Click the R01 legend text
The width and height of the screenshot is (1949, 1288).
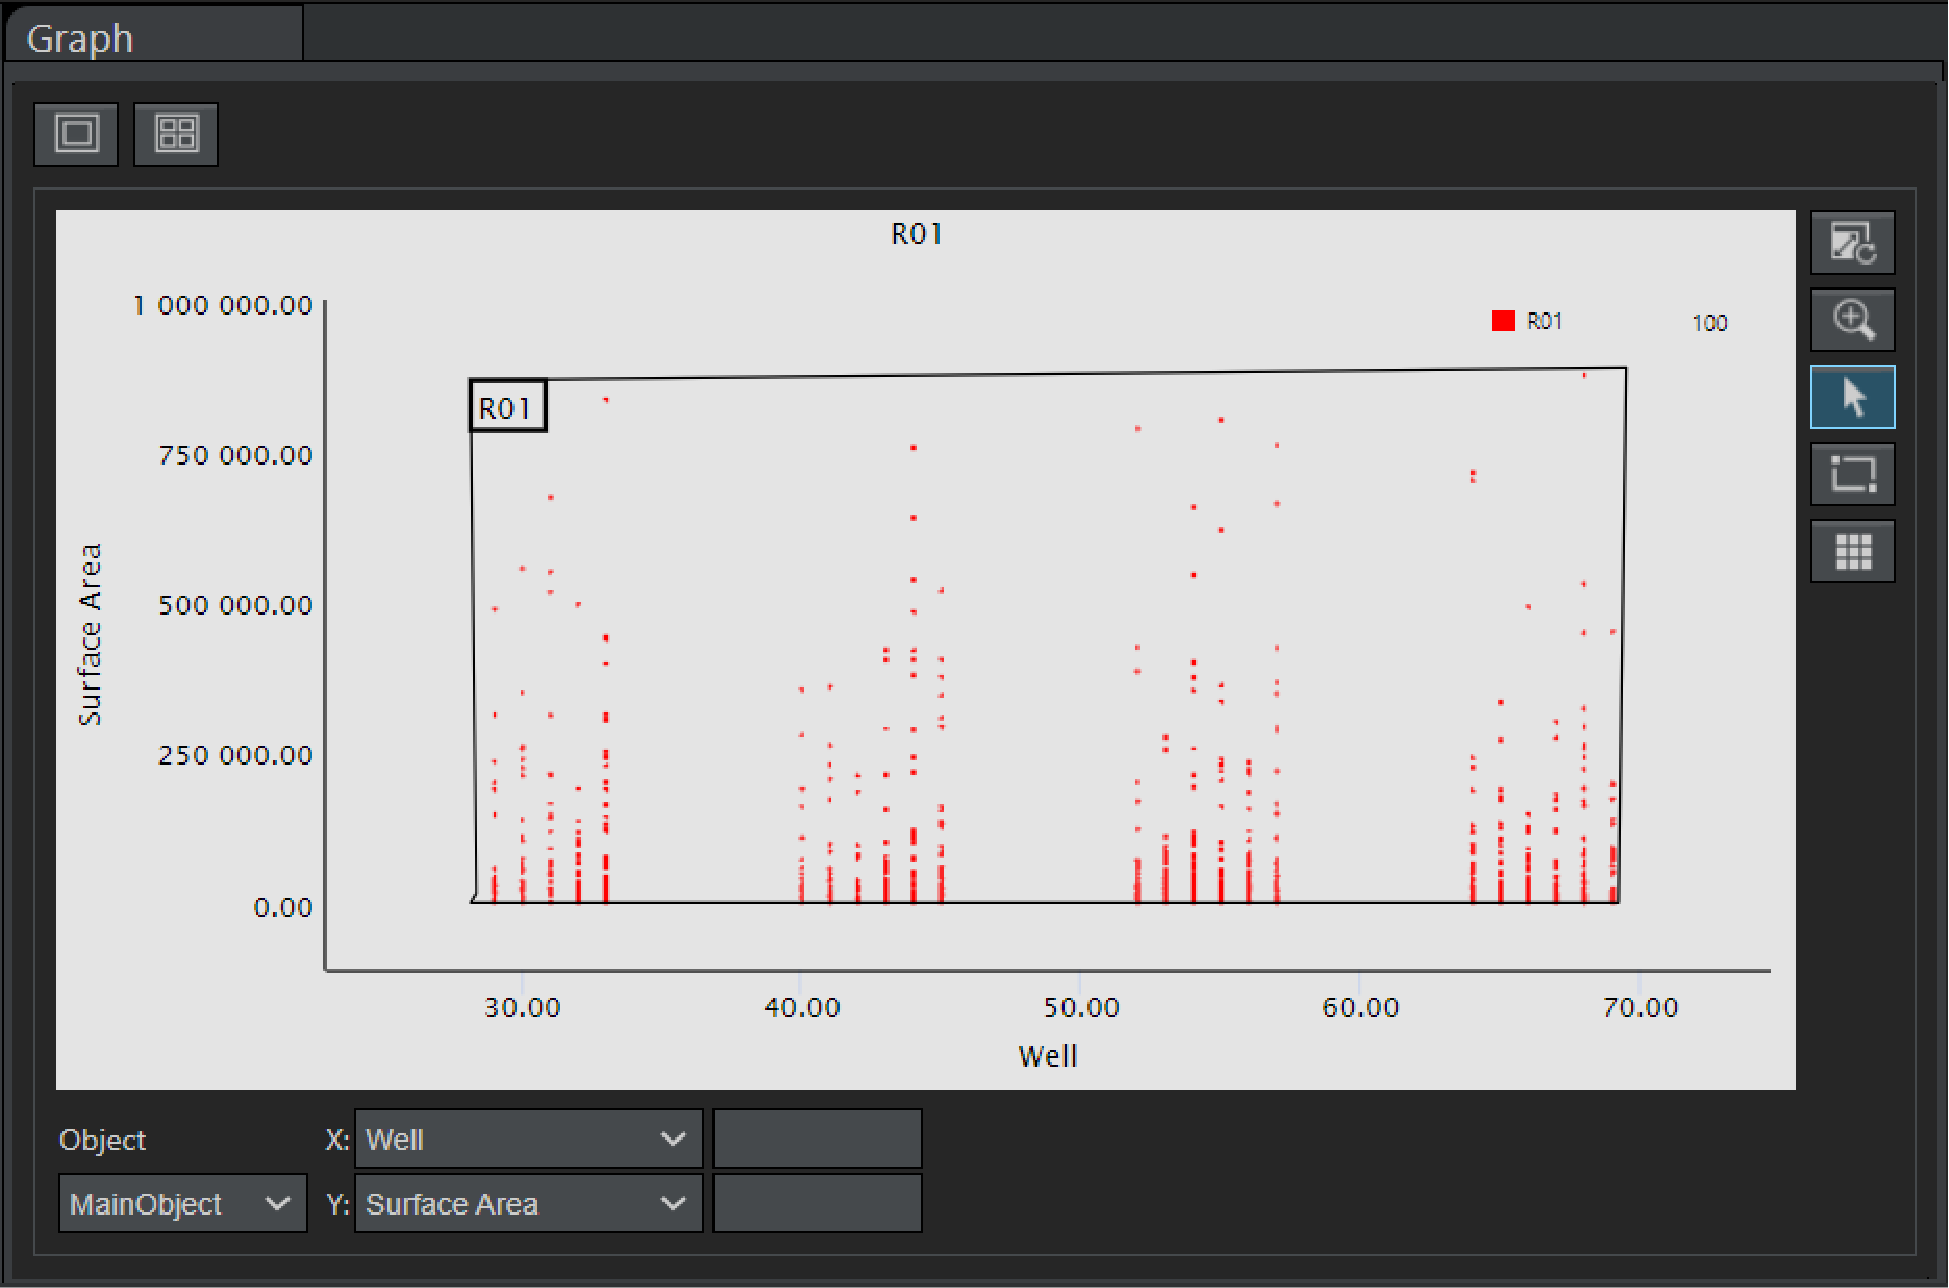point(1544,321)
